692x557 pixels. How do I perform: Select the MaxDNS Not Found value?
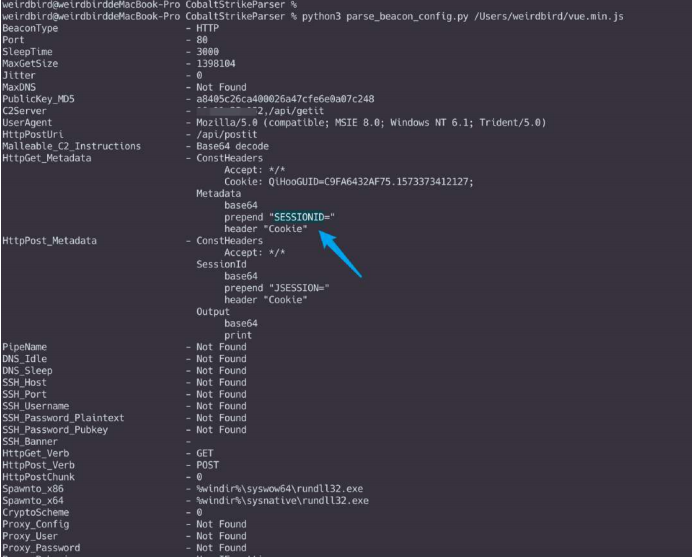222,87
